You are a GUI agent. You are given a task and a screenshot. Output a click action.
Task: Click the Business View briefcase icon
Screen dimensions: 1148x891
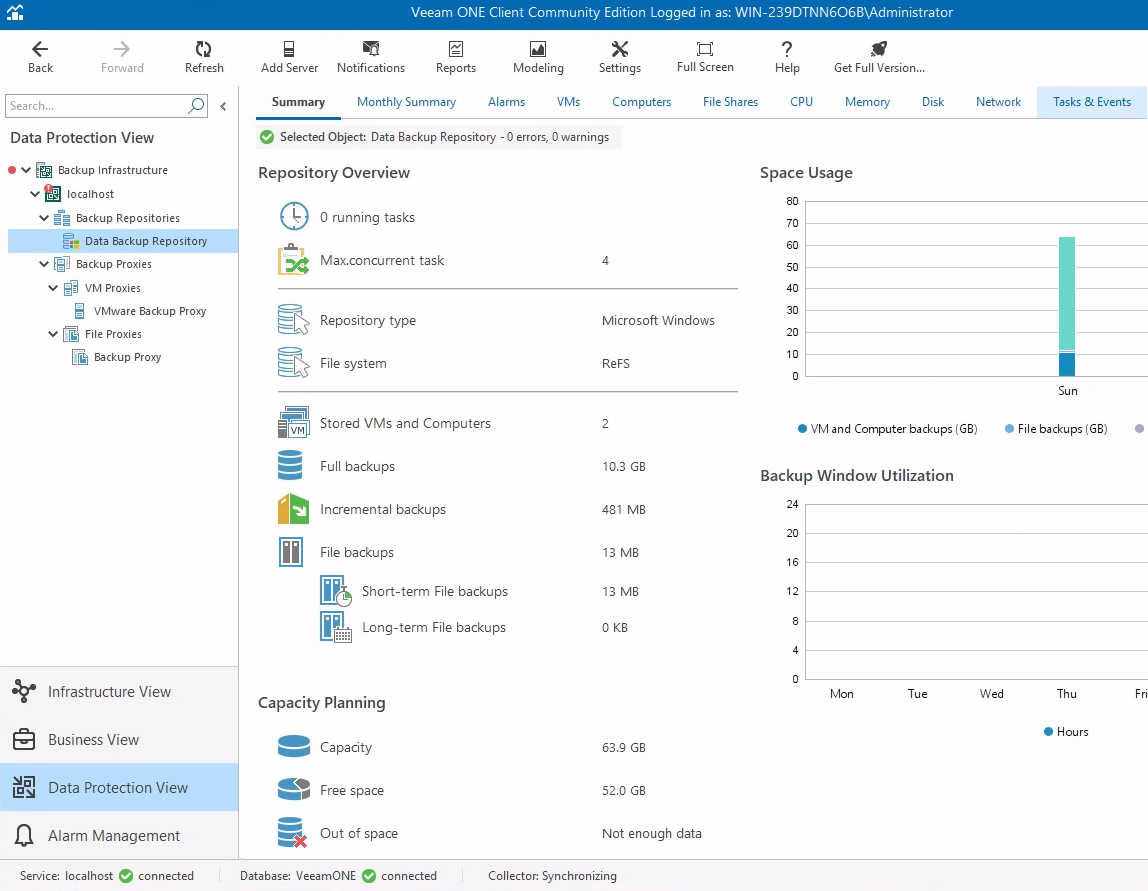point(24,739)
